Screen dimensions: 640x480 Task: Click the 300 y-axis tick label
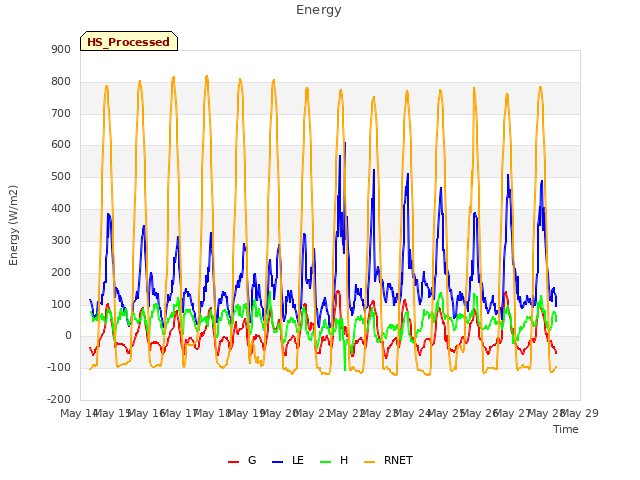point(61,240)
